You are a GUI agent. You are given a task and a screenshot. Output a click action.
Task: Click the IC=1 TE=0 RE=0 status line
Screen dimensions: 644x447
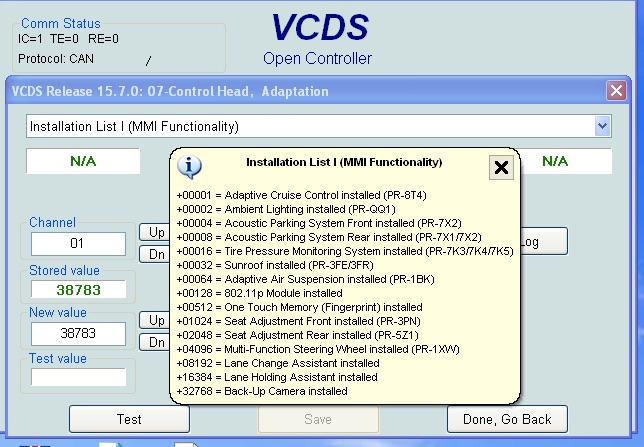[68, 39]
